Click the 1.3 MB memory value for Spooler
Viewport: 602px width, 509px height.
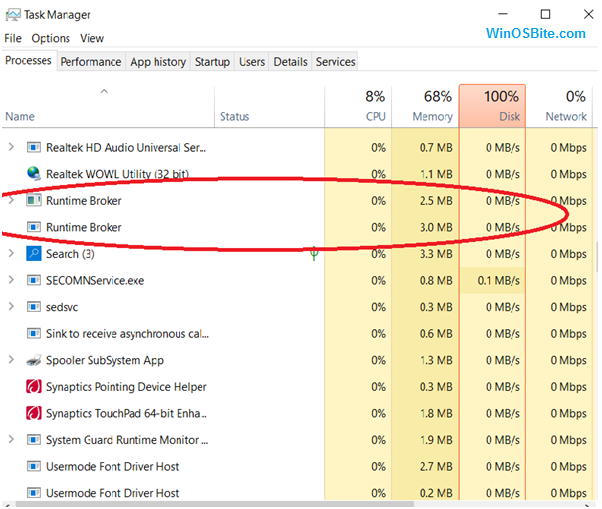[x=436, y=360]
